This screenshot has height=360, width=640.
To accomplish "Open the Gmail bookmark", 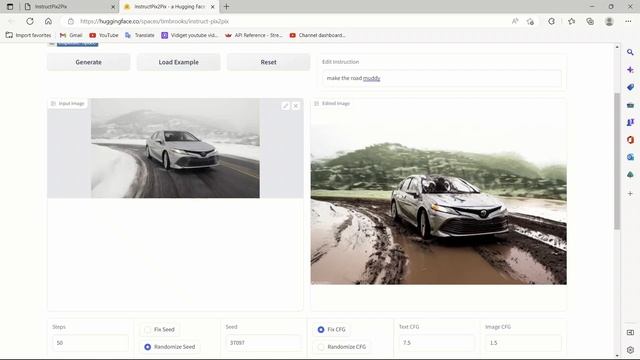I will 71,35.
